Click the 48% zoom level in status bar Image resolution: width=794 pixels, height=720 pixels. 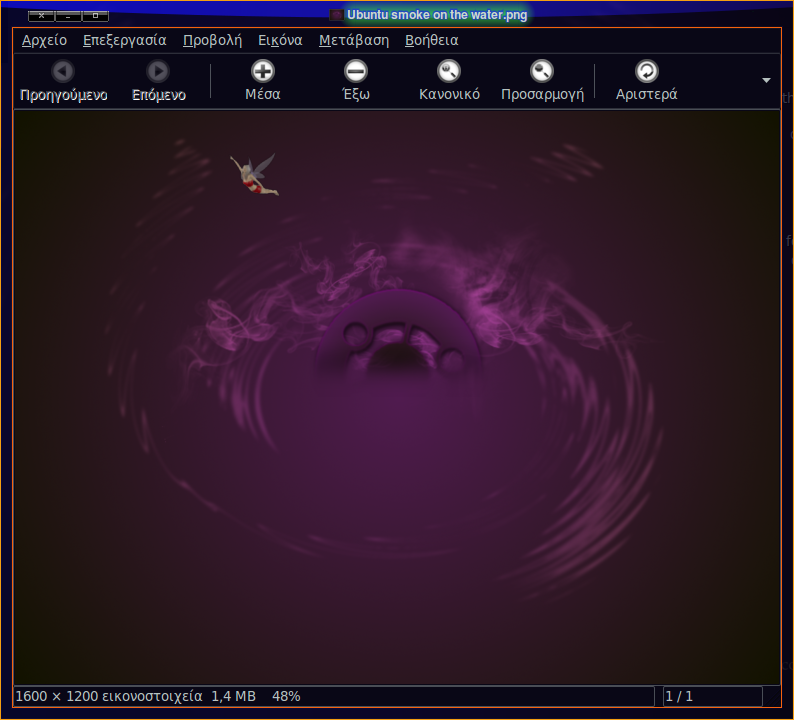tap(286, 696)
